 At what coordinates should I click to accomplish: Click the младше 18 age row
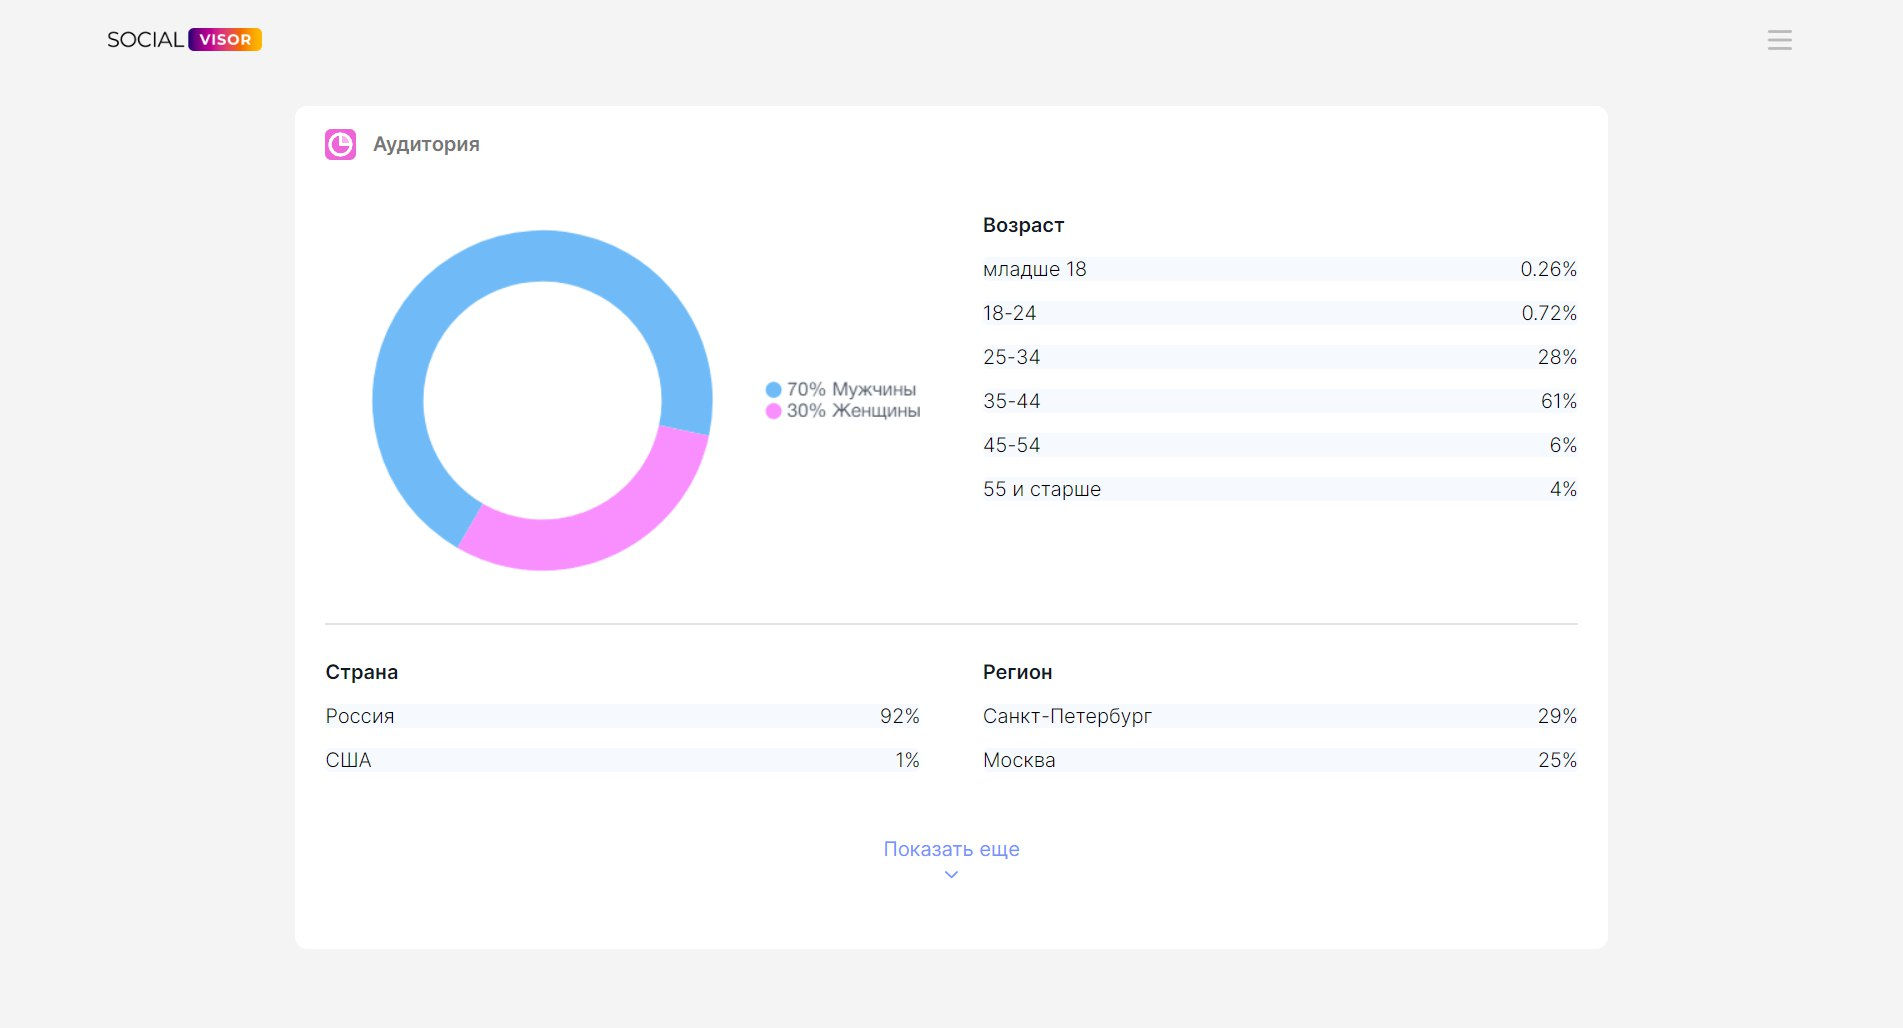[1279, 269]
